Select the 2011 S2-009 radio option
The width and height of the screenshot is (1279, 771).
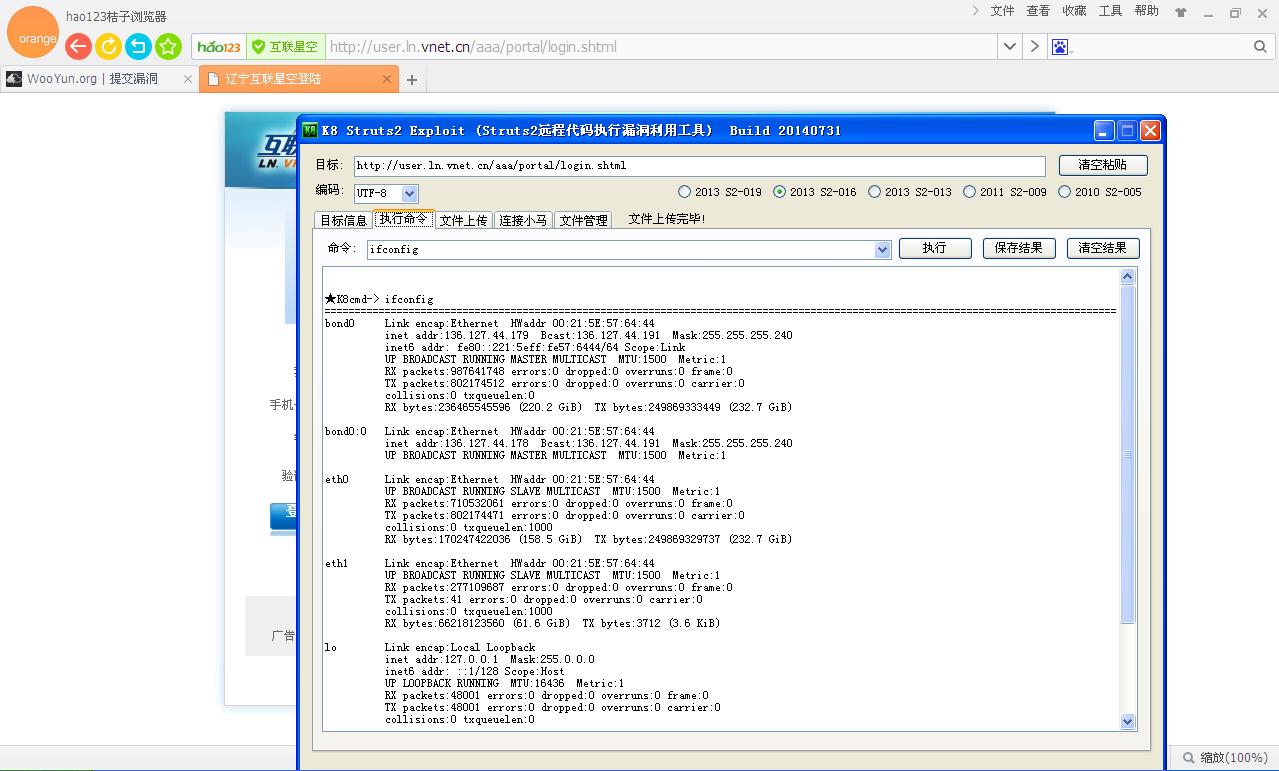(1004, 192)
